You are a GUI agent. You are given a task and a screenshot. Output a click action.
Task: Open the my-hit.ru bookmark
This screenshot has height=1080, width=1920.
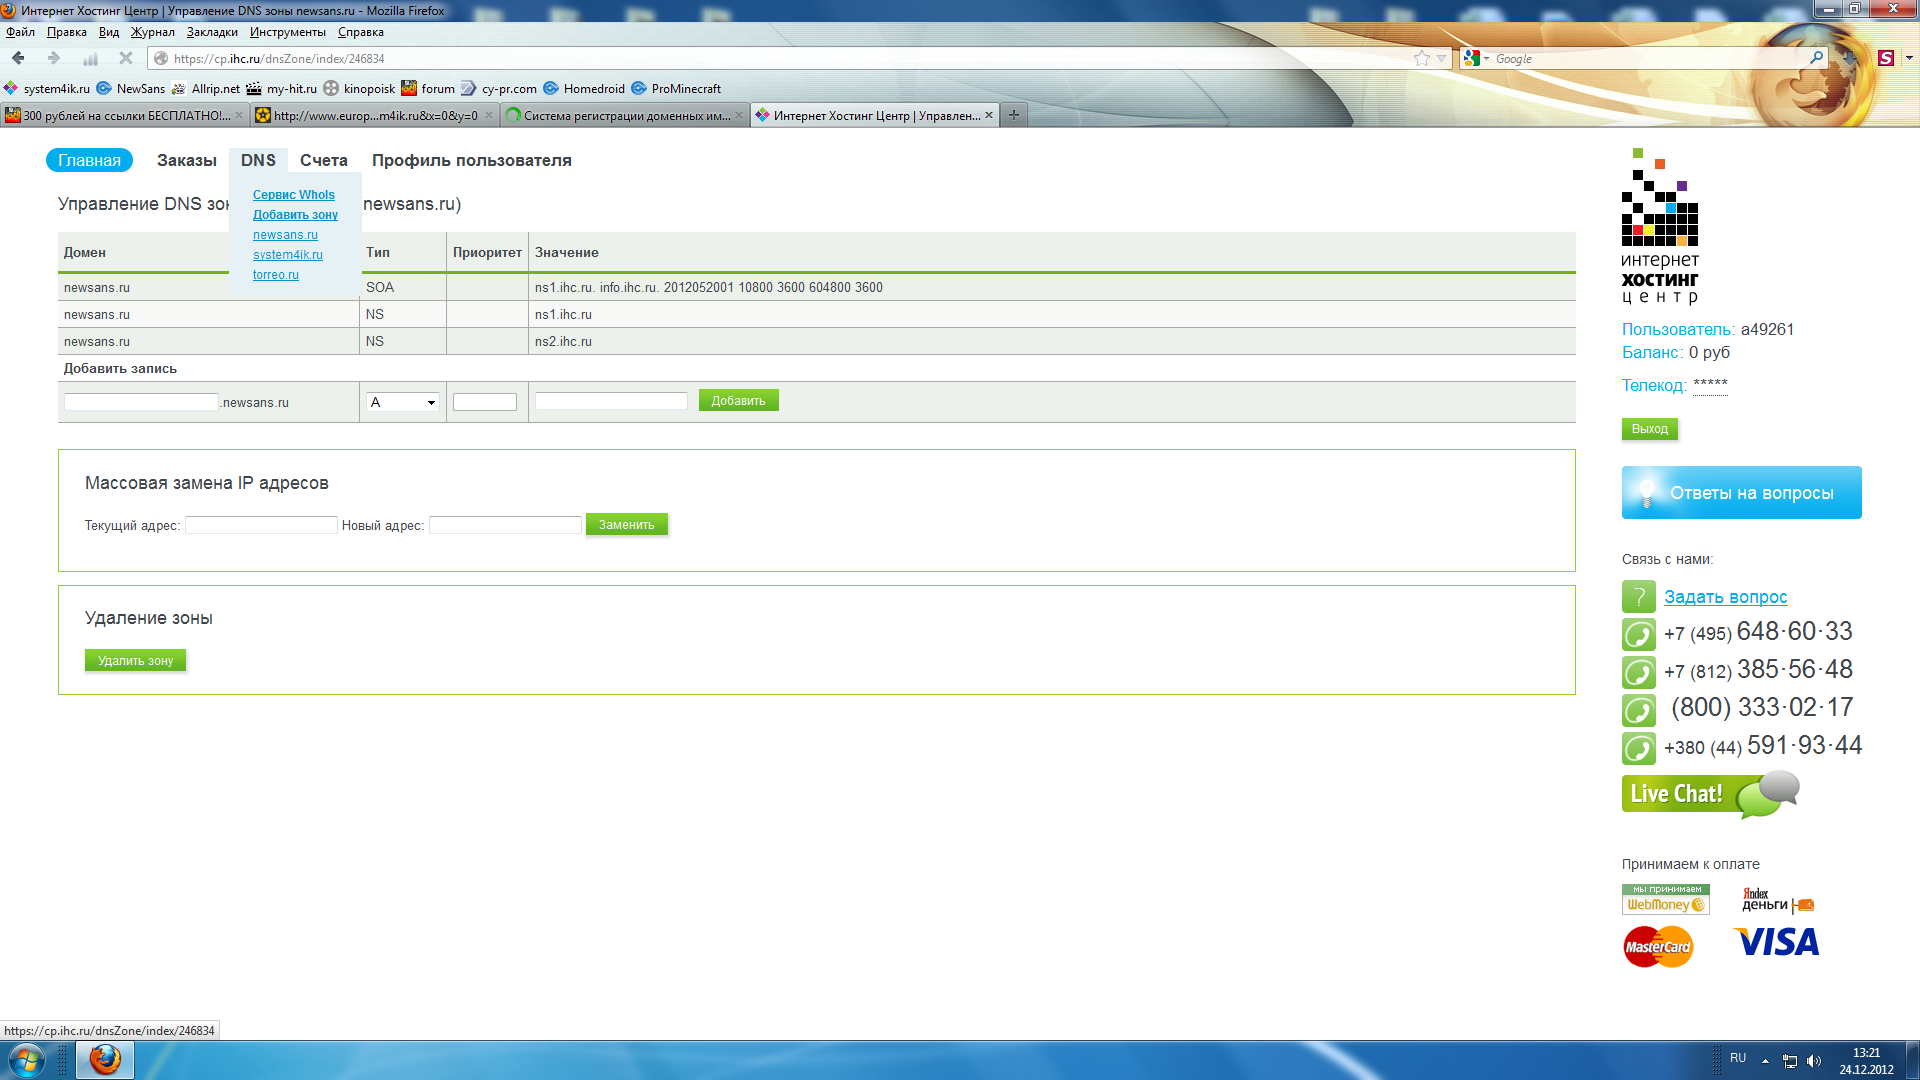pos(282,88)
